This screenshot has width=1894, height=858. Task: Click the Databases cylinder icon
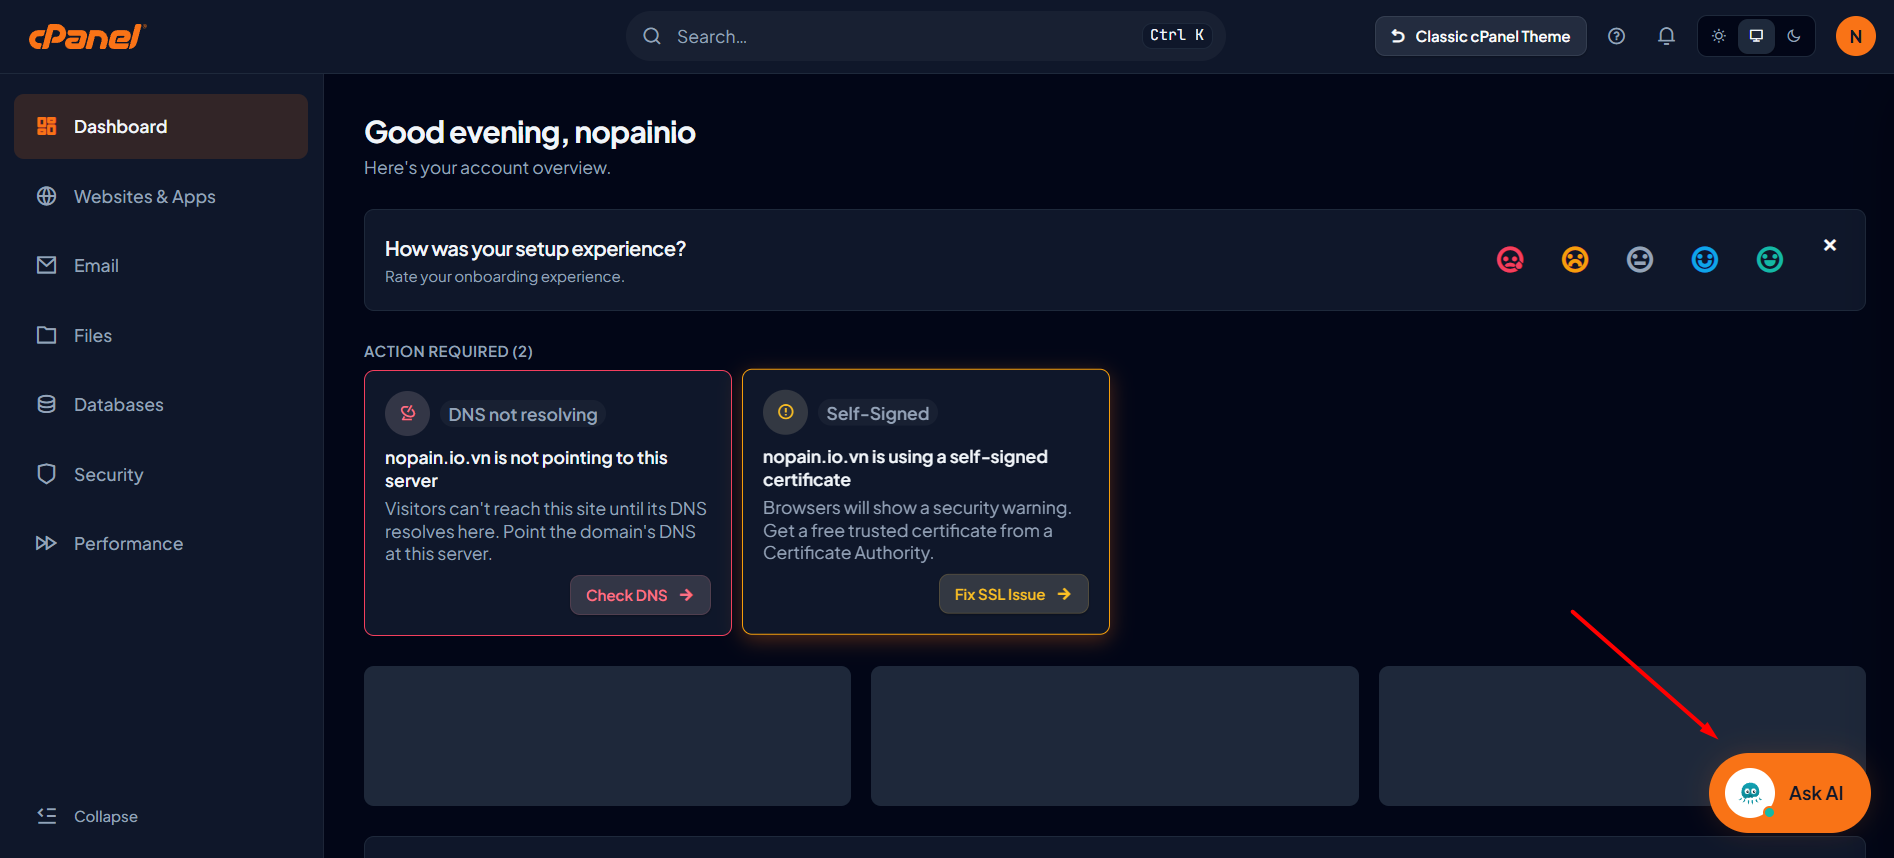[x=47, y=404]
